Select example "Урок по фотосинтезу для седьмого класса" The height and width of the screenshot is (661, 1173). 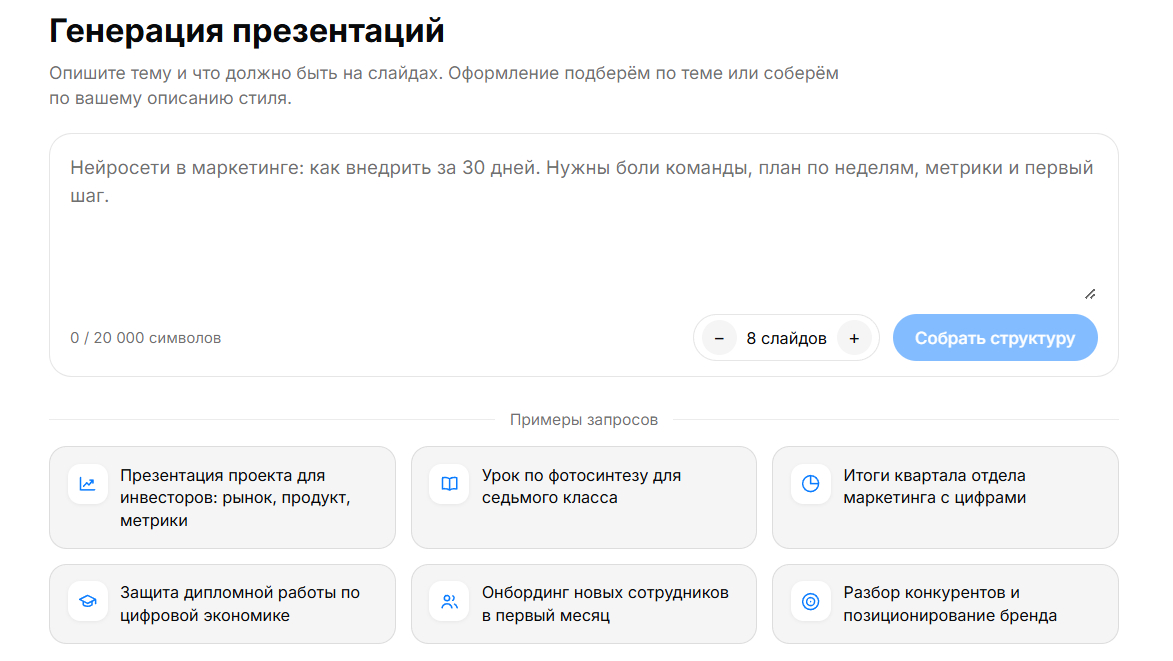[x=584, y=498]
